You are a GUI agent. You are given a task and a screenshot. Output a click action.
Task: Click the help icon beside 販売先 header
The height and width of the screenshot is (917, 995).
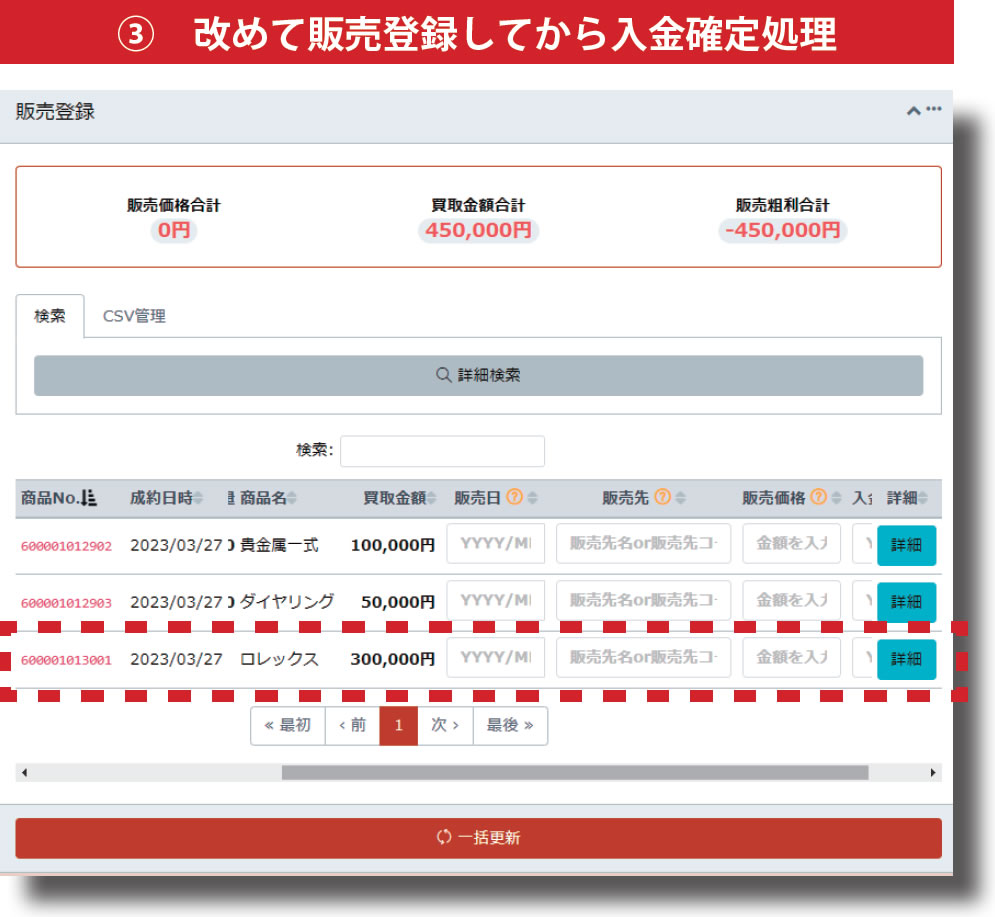coord(663,498)
